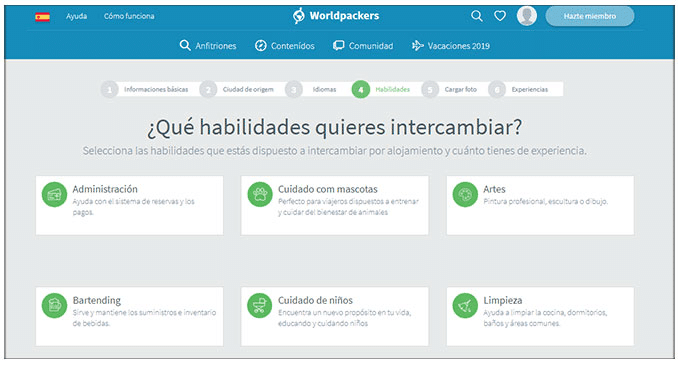This screenshot has height=366, width=678.
Task: Click the Artes palette icon
Action: (465, 195)
